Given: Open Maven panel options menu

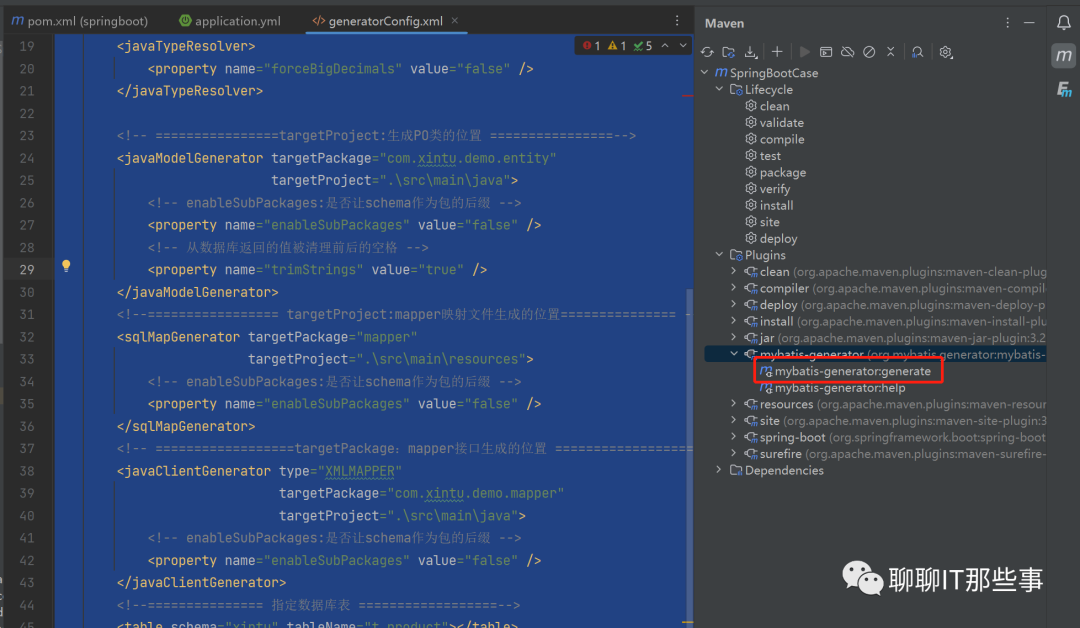Looking at the screenshot, I should tap(1007, 23).
